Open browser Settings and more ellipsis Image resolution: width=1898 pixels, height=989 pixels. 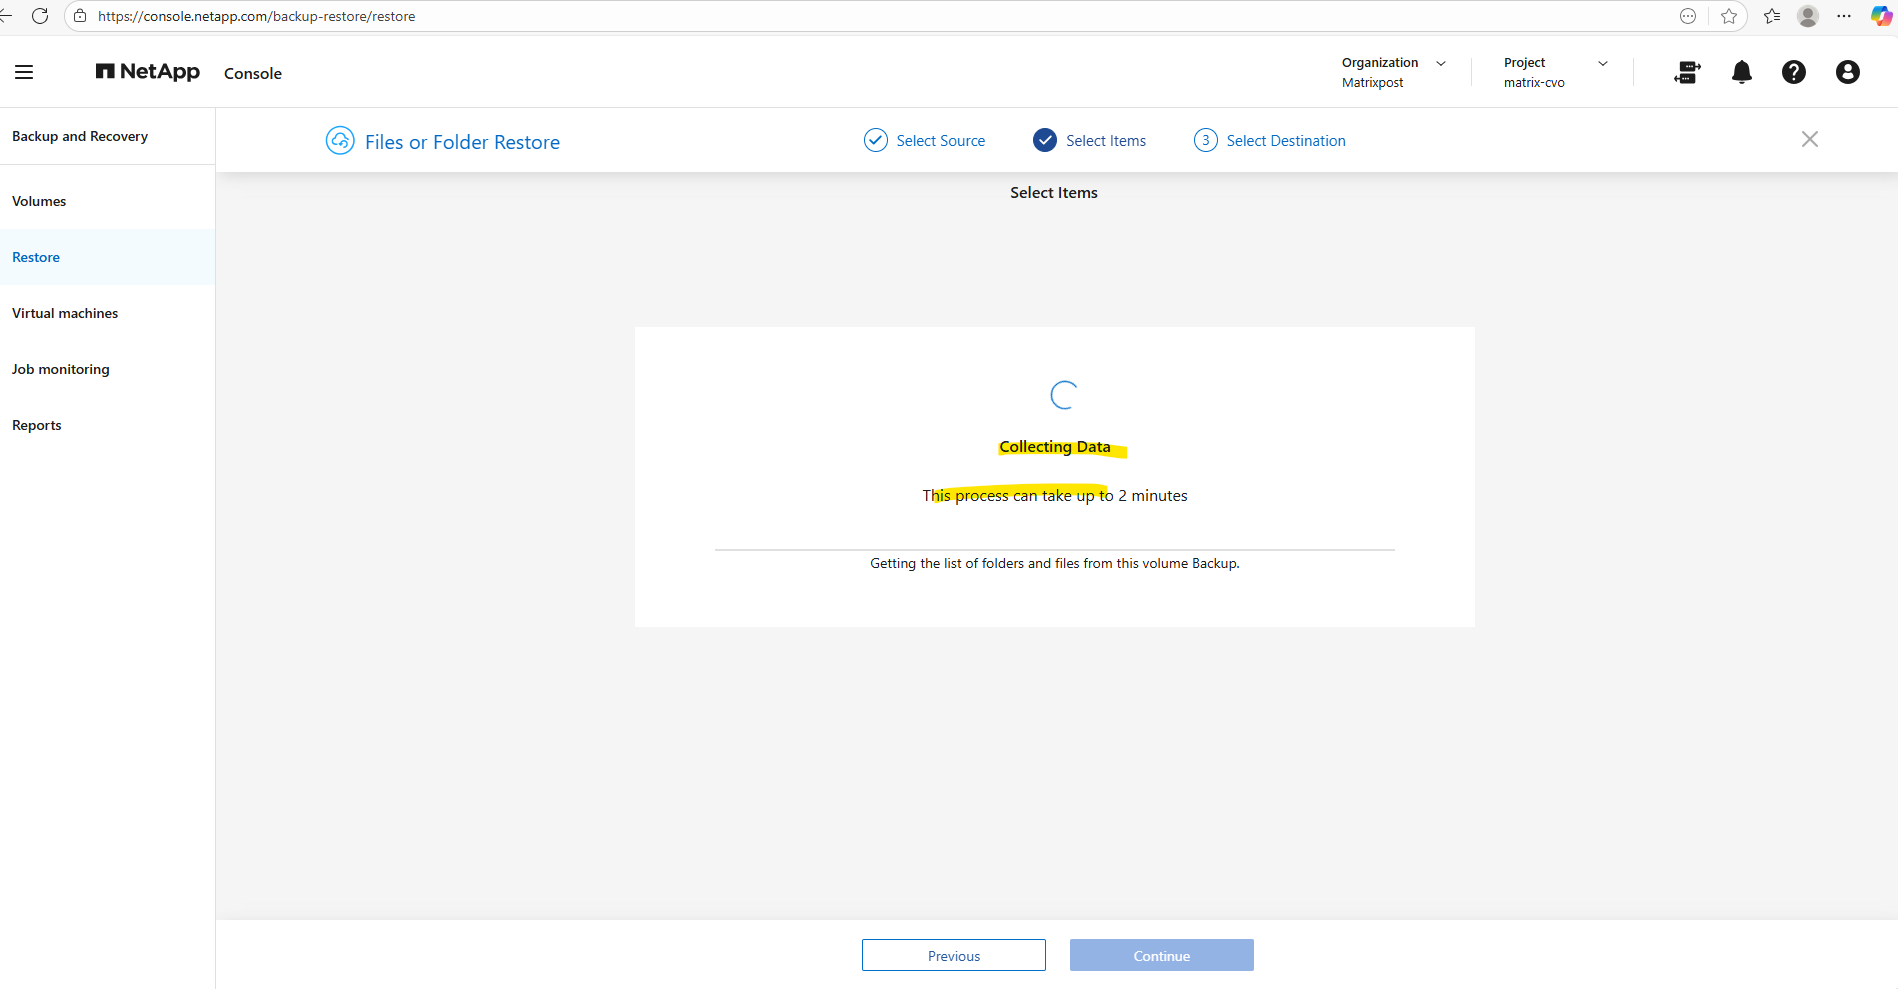click(x=1844, y=16)
